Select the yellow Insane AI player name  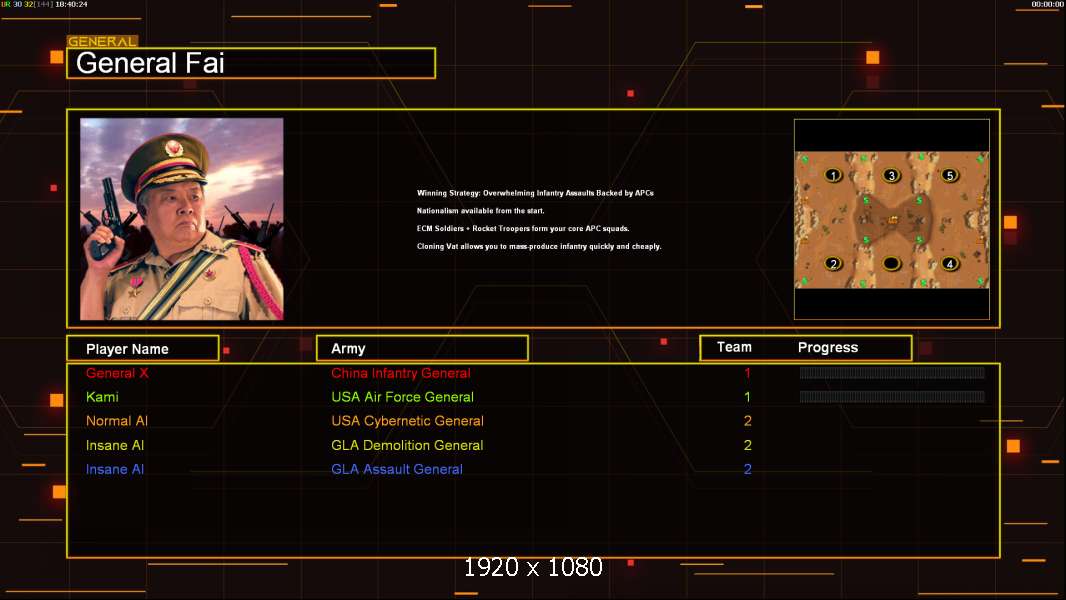(115, 445)
